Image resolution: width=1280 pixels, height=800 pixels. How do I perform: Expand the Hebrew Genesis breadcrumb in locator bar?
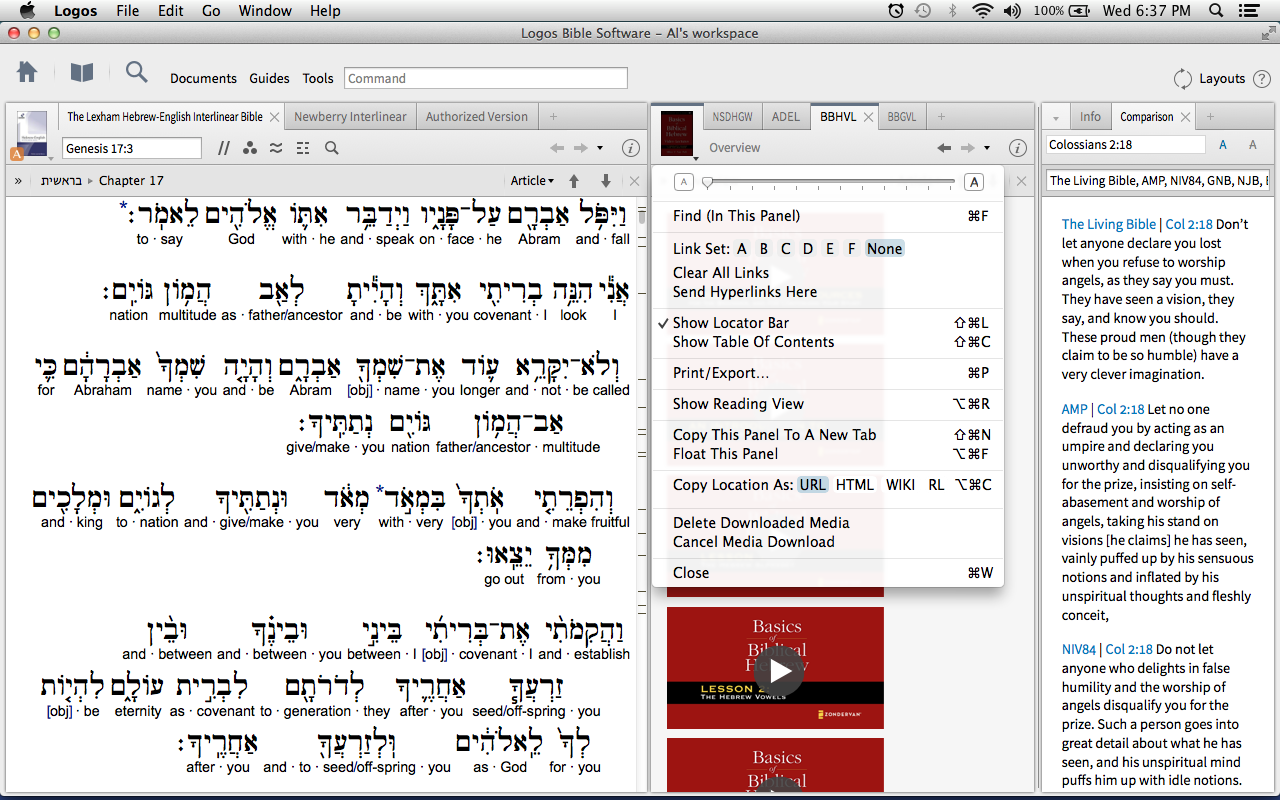pyautogui.click(x=61, y=181)
